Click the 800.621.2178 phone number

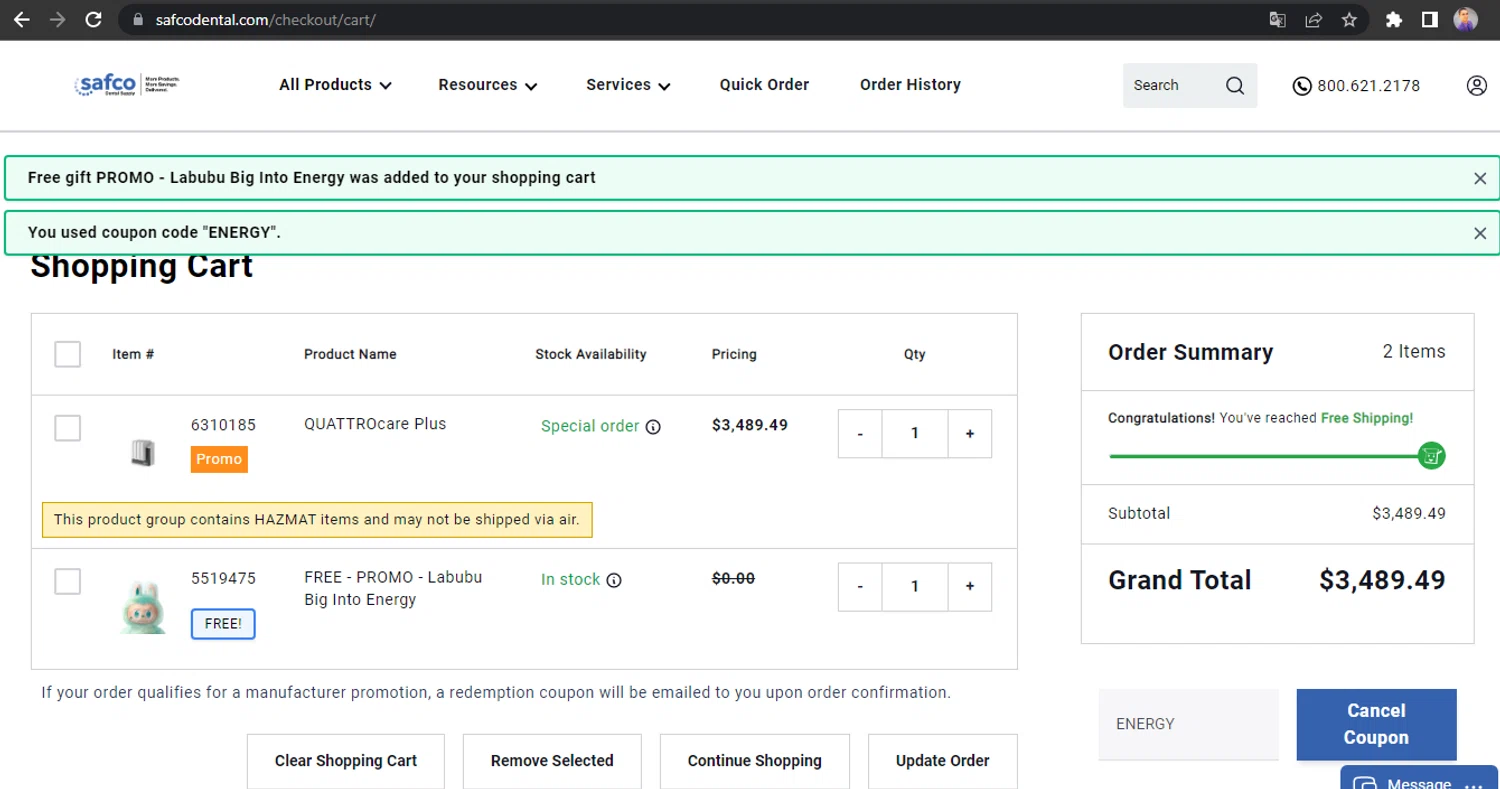pos(1368,86)
